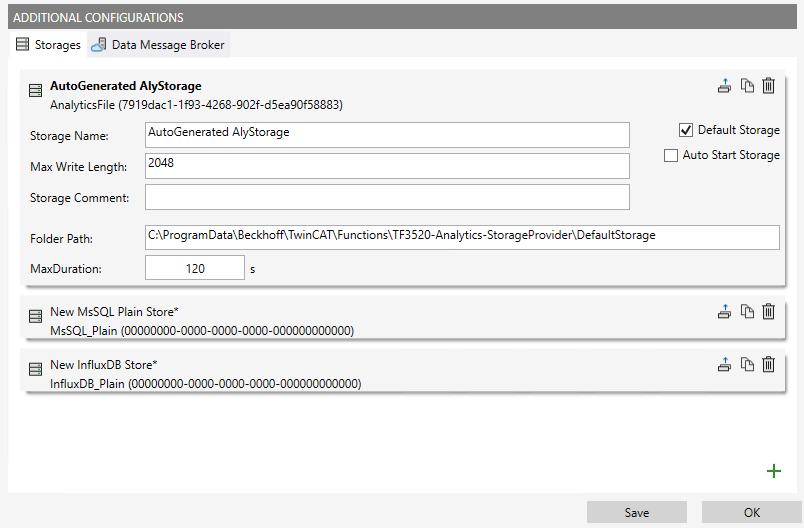This screenshot has width=804, height=528.
Task: Click the Max Write Length label
Action: 78,167
